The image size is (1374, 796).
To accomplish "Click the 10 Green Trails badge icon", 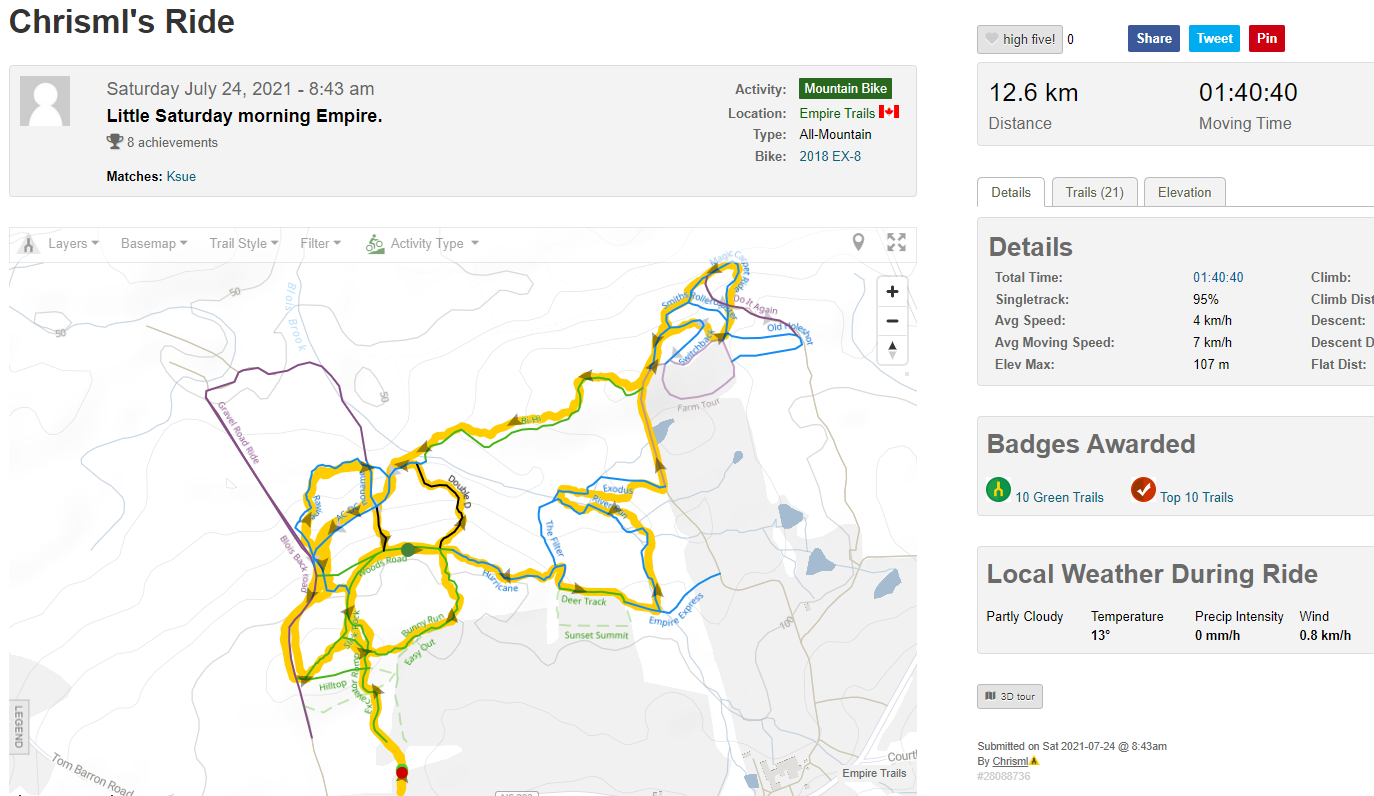I will [998, 490].
